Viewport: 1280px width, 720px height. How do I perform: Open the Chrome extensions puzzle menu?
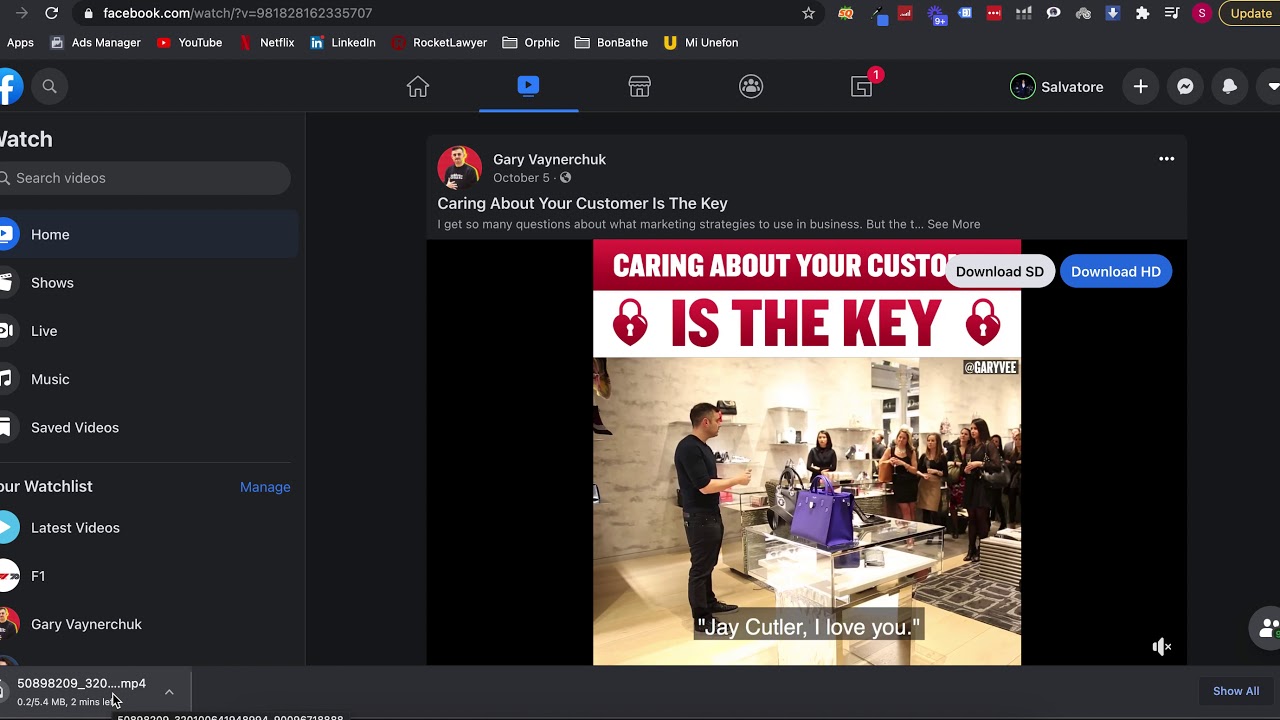click(x=1142, y=13)
